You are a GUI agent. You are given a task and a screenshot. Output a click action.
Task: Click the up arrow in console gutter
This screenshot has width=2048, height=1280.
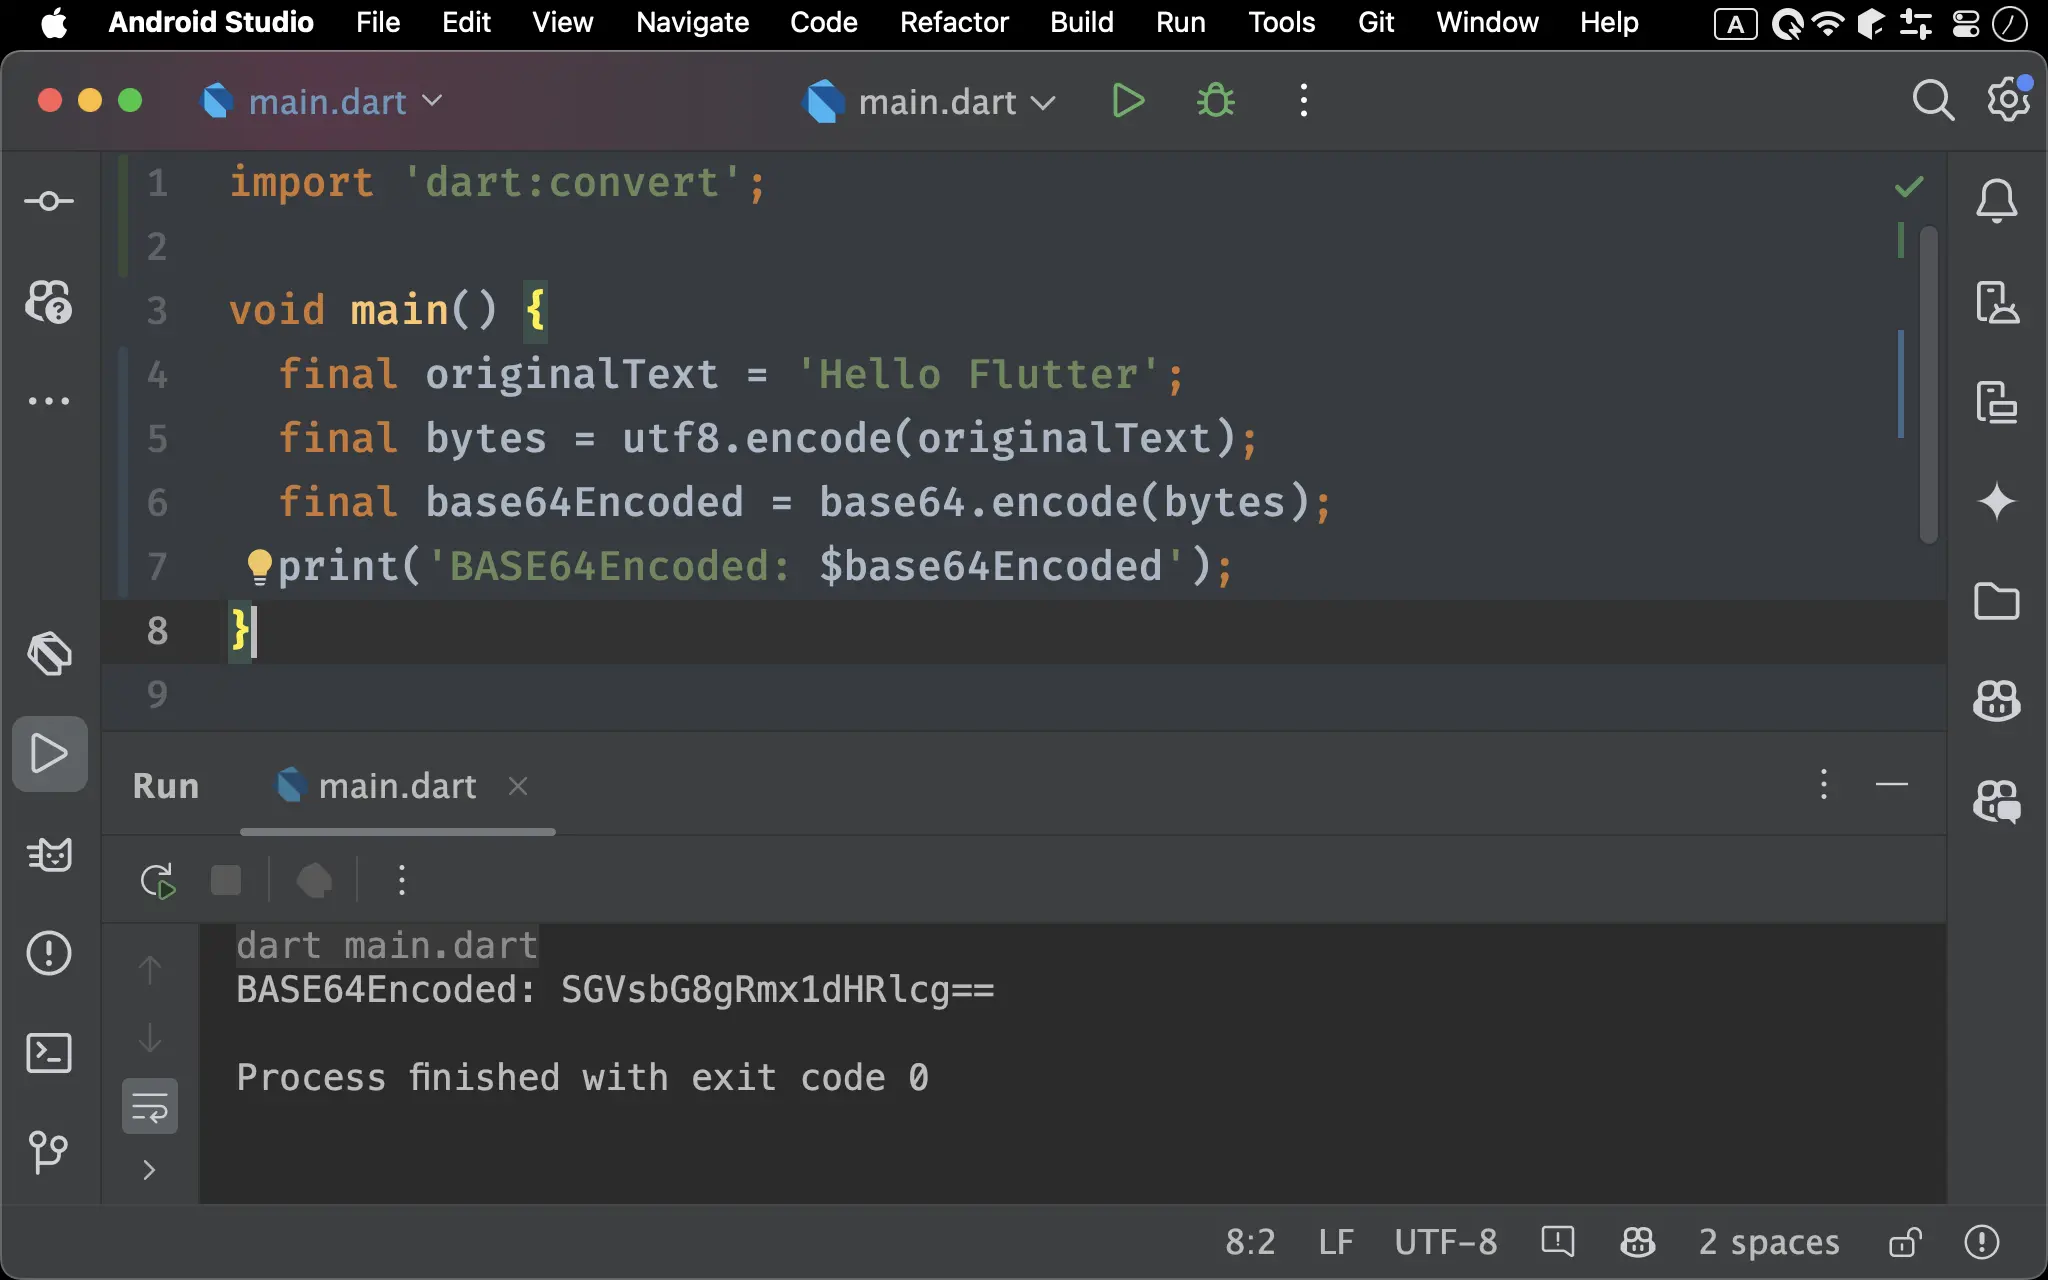(x=150, y=969)
